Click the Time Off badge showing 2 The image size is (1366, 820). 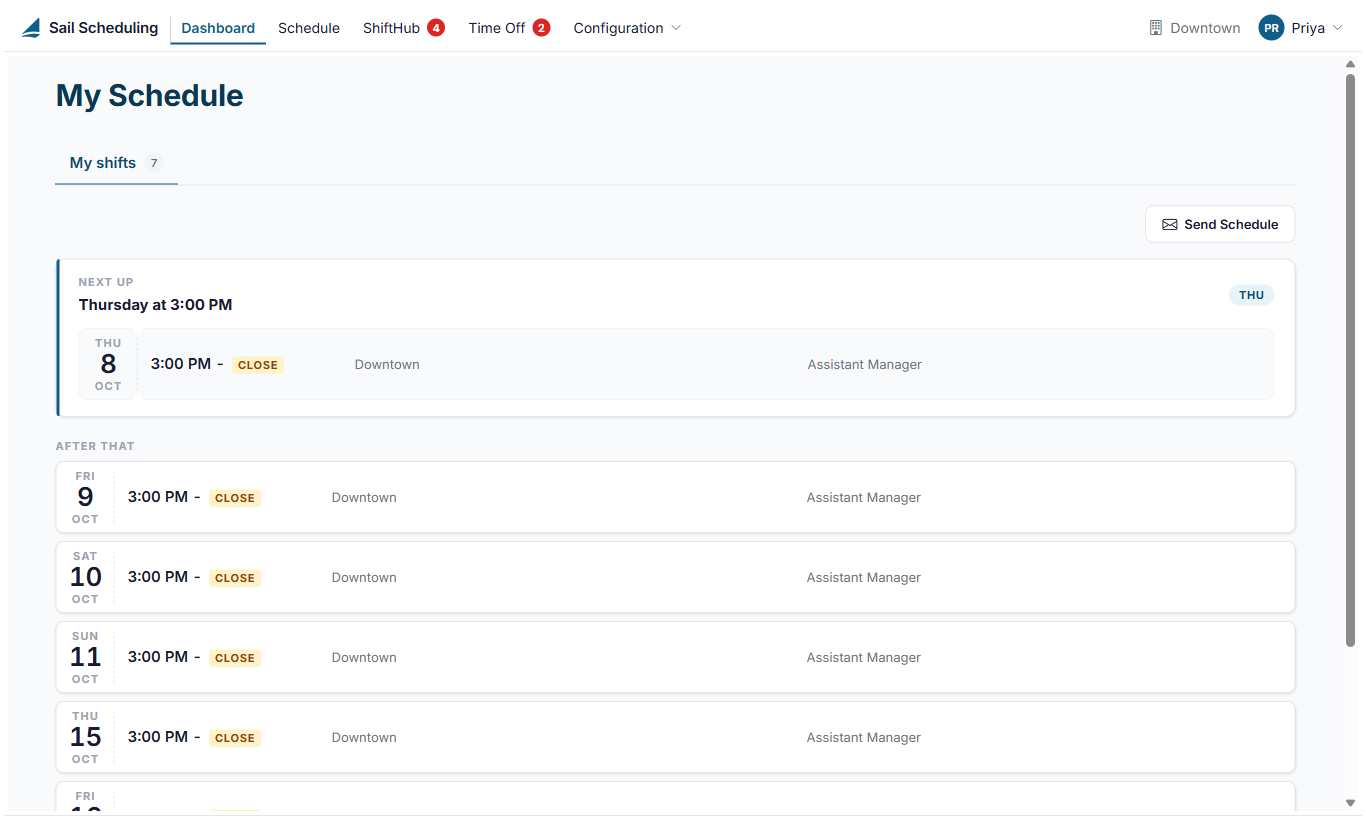pos(541,28)
